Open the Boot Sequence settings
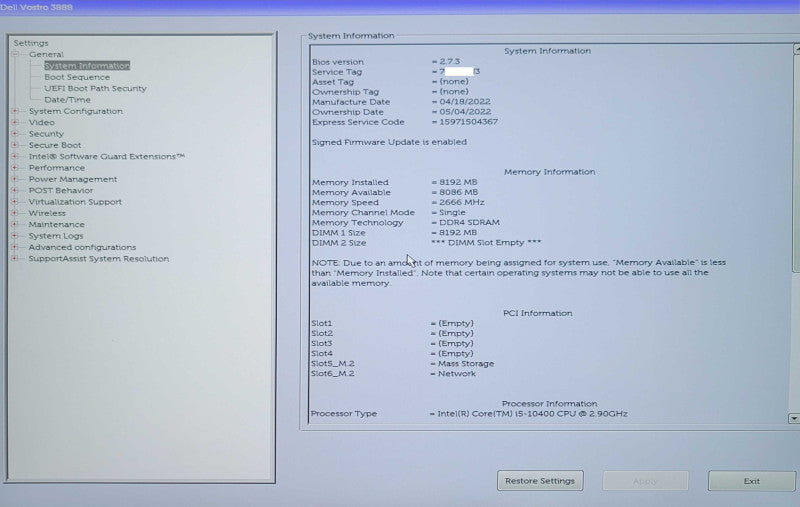The width and height of the screenshot is (800, 507). [x=77, y=77]
